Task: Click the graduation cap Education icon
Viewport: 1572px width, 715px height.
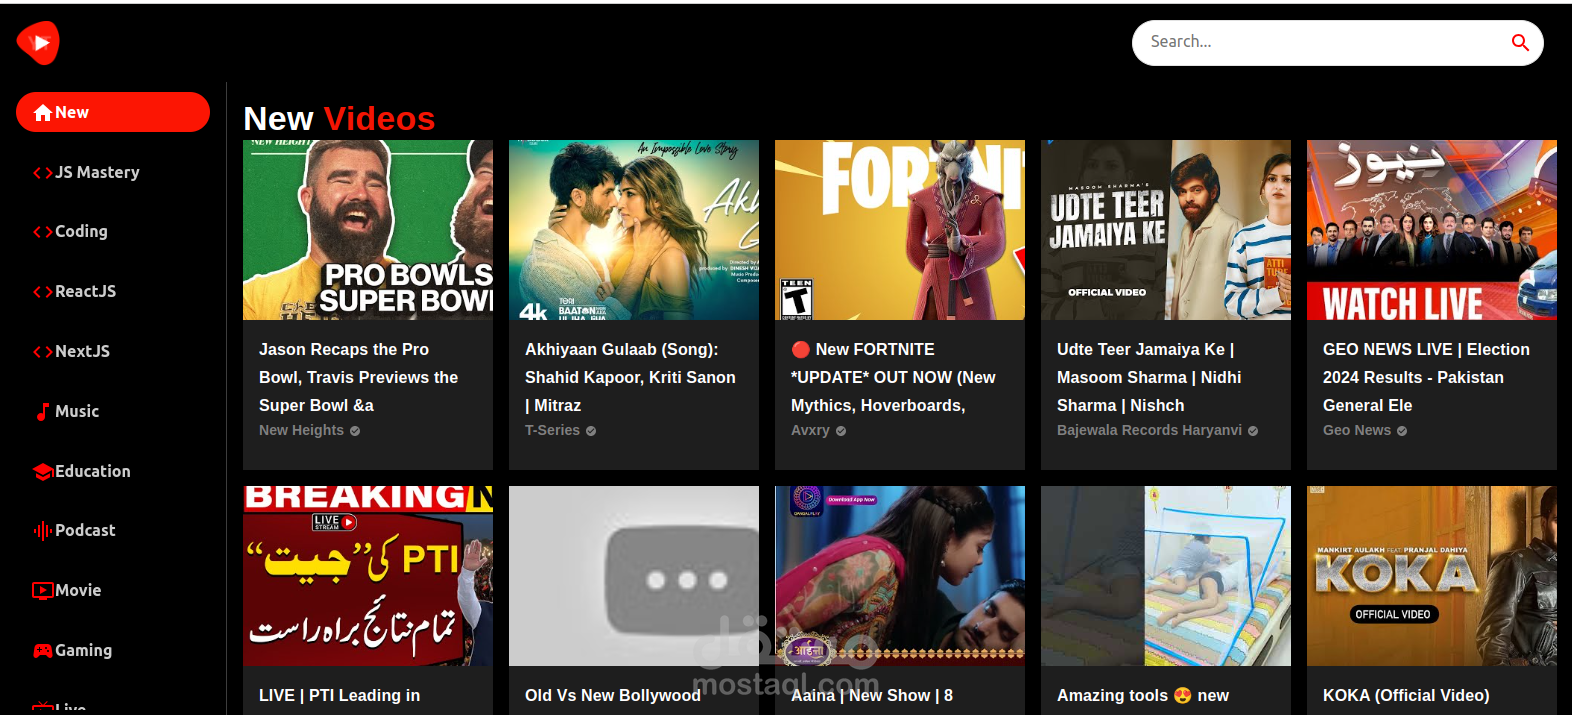Action: pyautogui.click(x=43, y=472)
